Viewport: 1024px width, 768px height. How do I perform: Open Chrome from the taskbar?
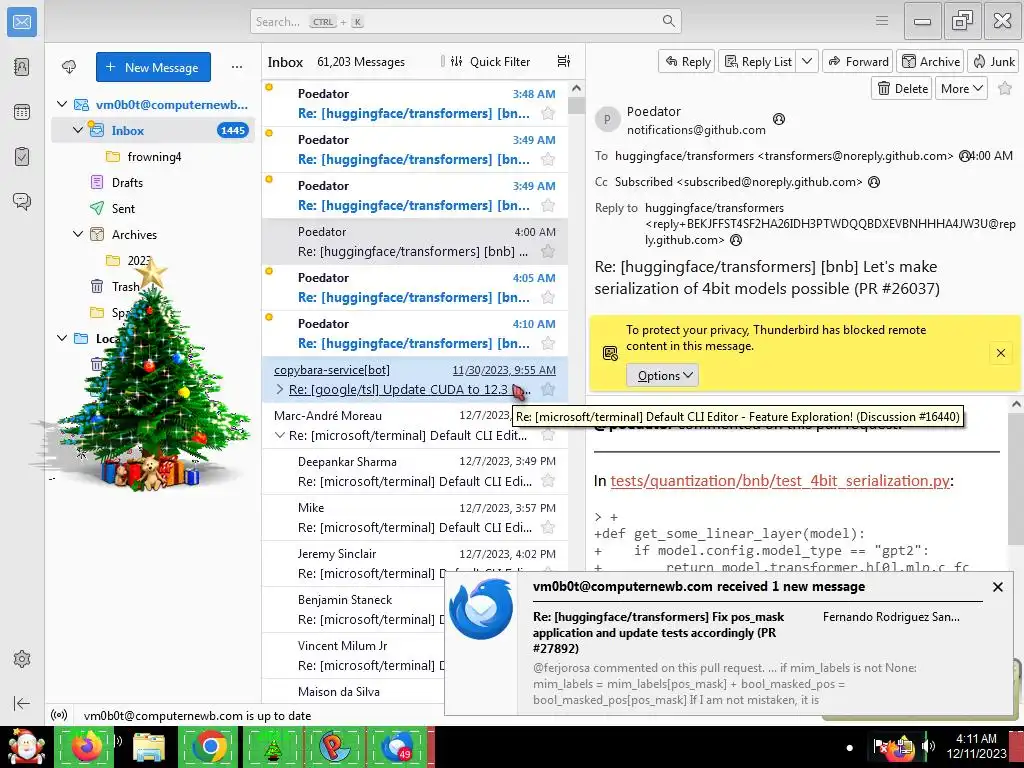(210, 747)
